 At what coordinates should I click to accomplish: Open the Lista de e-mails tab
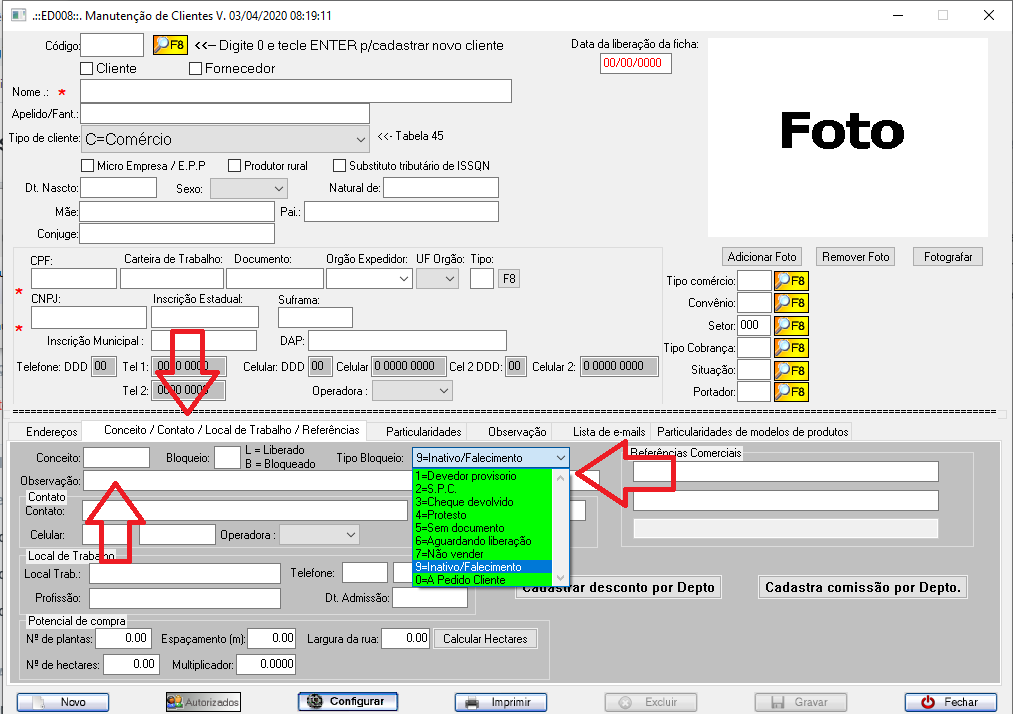(x=608, y=432)
